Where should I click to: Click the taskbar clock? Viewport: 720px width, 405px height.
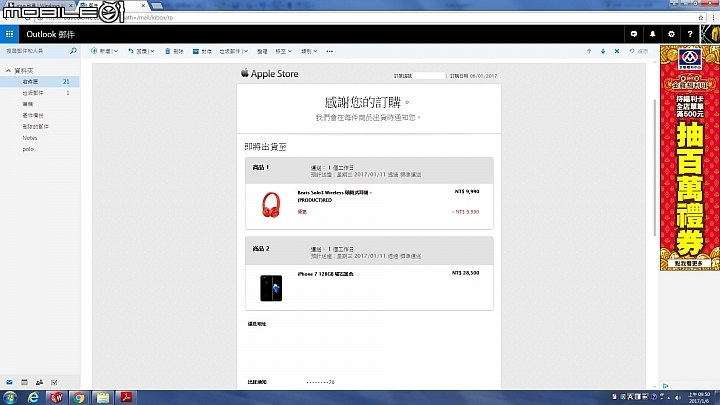point(699,397)
